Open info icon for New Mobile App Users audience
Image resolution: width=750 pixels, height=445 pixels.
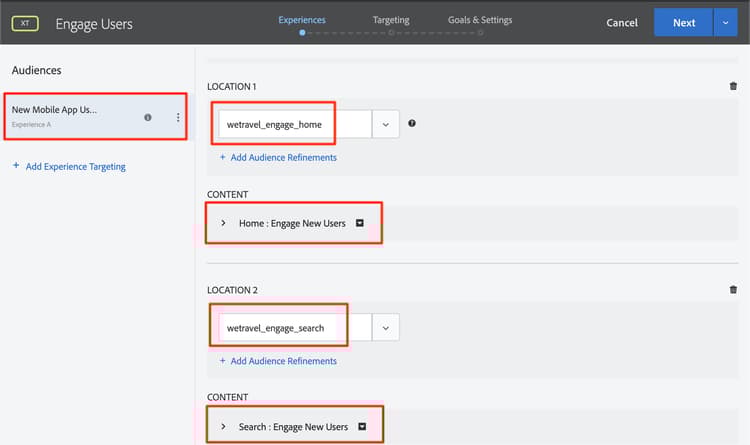(x=148, y=117)
